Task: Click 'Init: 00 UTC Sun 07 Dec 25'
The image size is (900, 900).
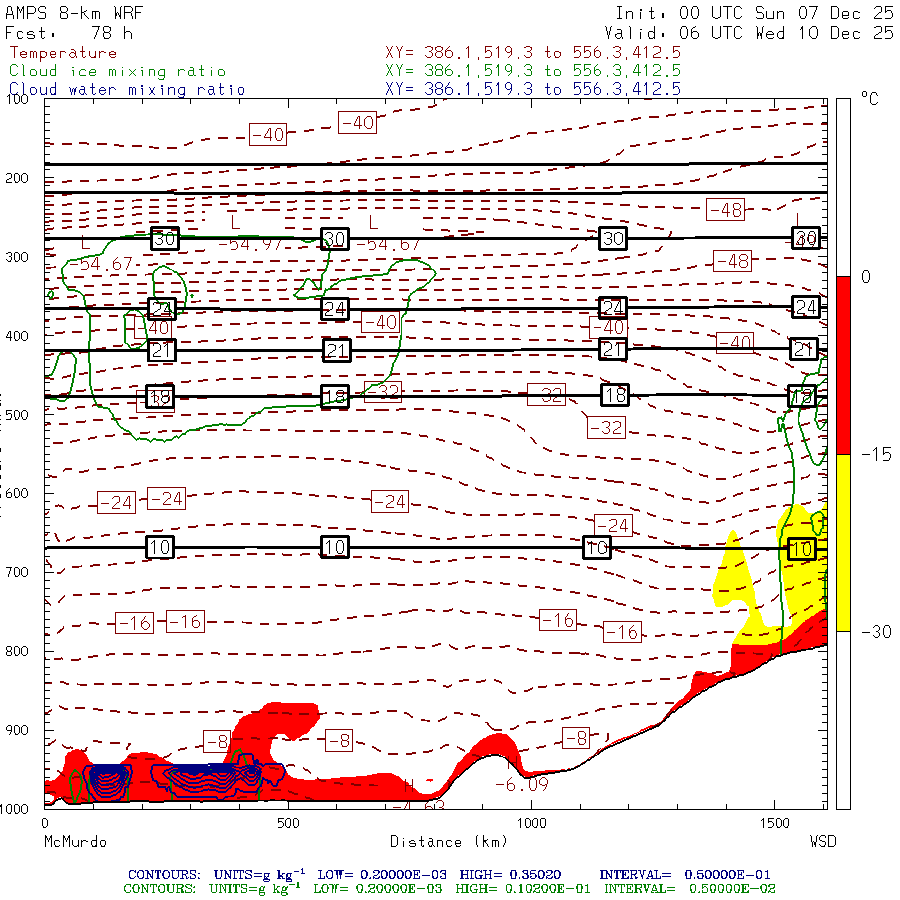Action: click(755, 13)
